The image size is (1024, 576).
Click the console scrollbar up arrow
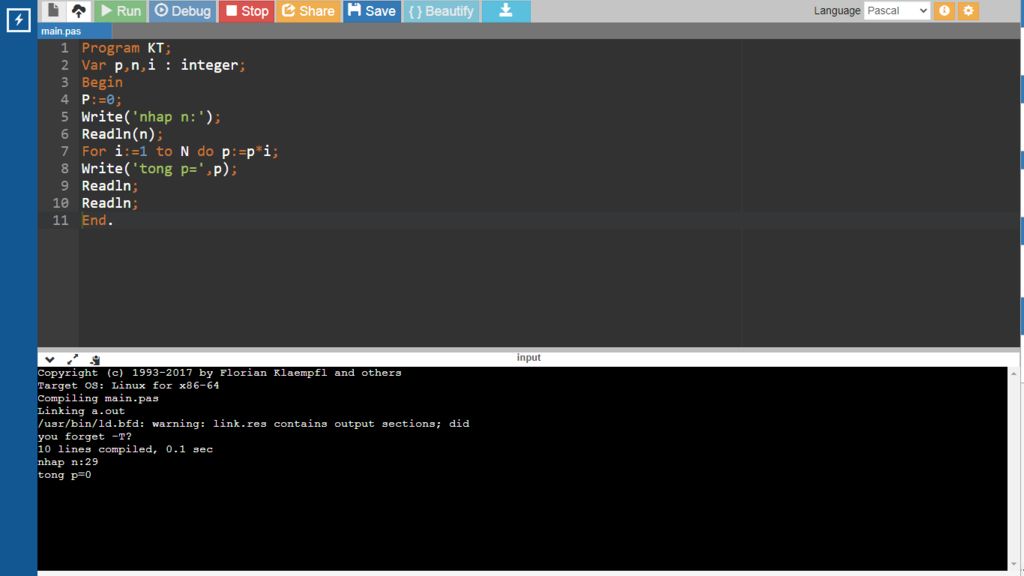(1014, 374)
